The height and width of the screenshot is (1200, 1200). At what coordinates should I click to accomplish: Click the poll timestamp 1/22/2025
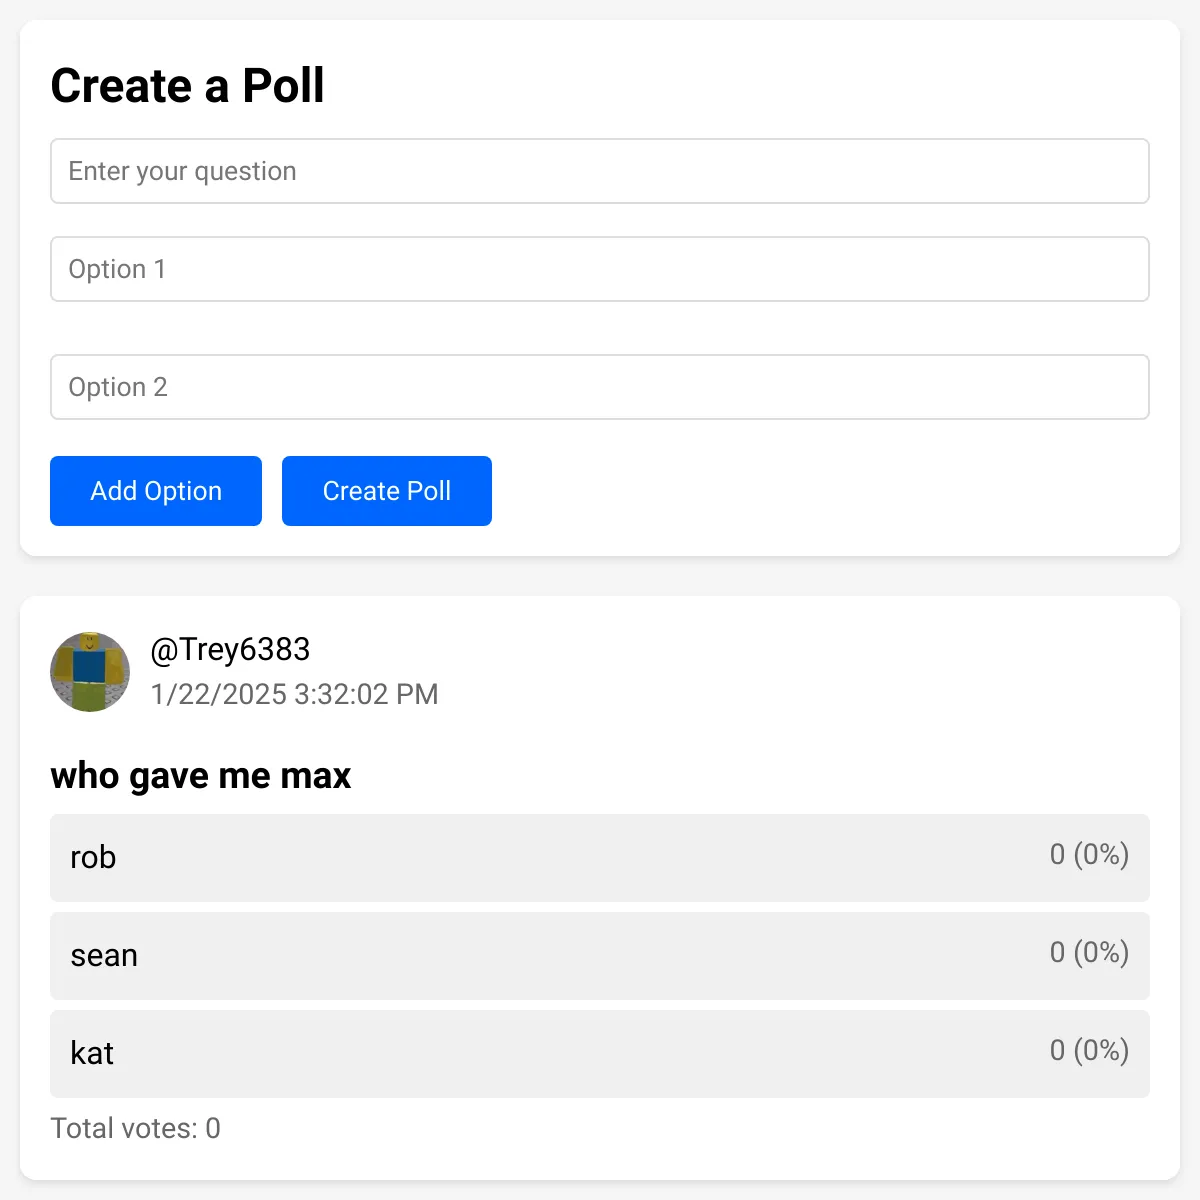pos(295,694)
